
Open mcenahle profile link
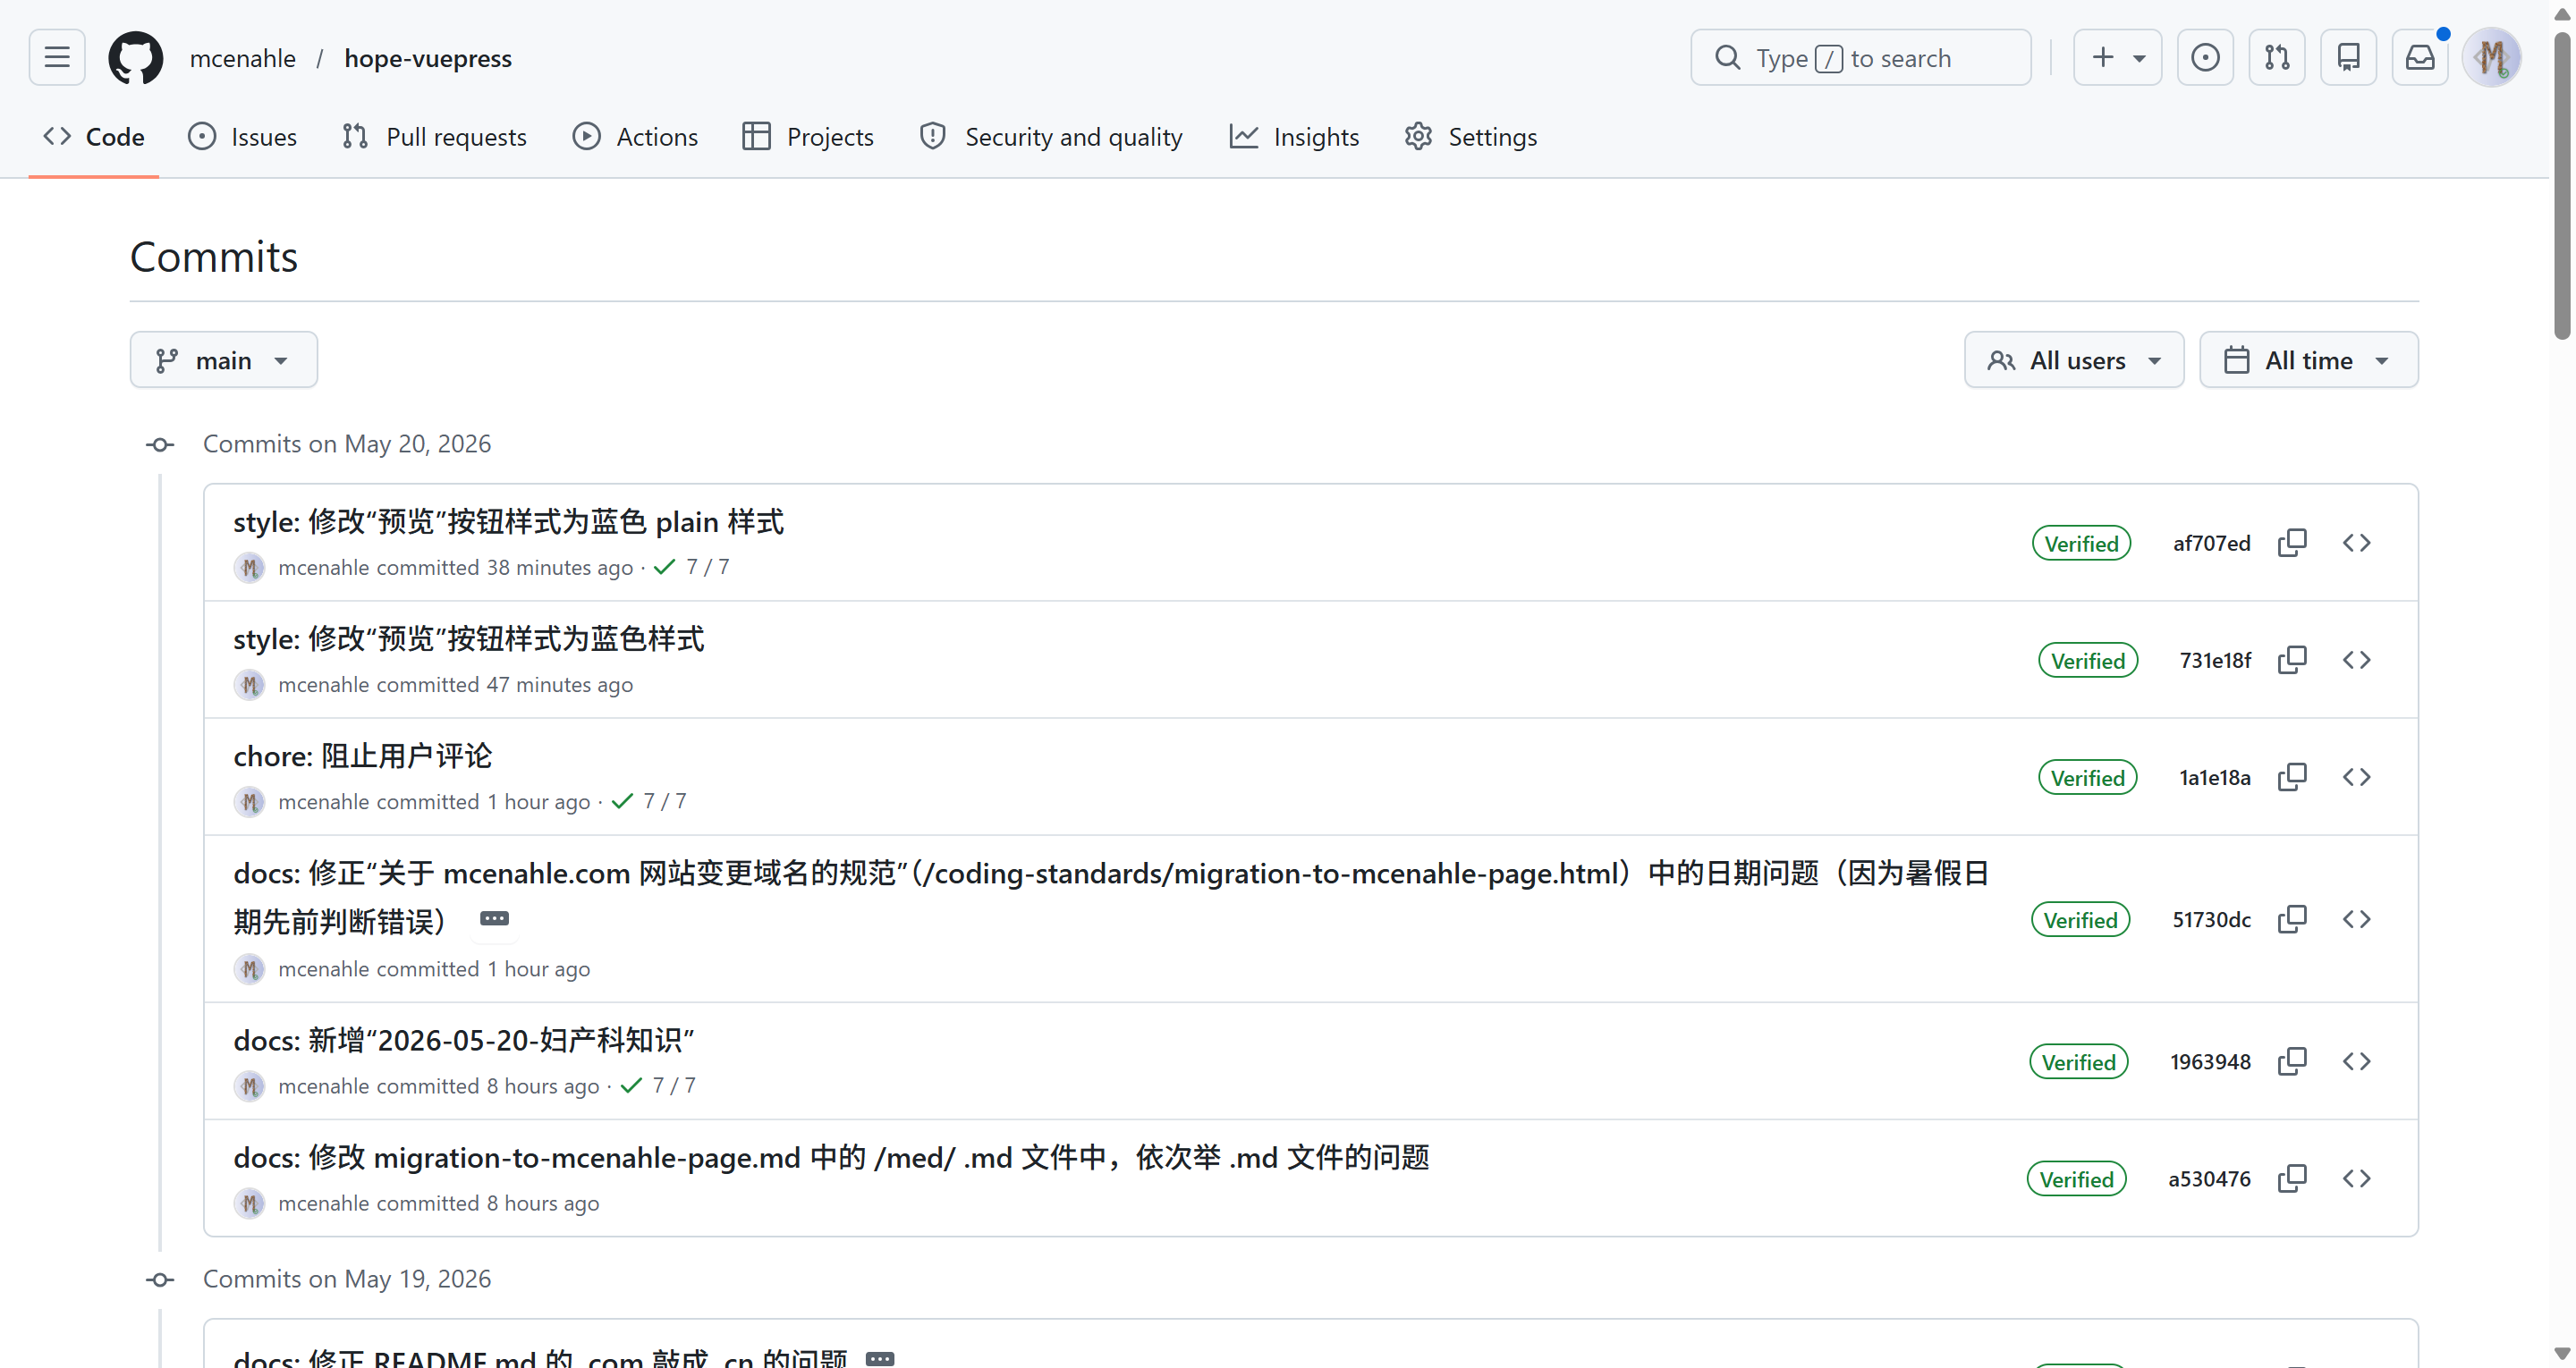tap(243, 58)
